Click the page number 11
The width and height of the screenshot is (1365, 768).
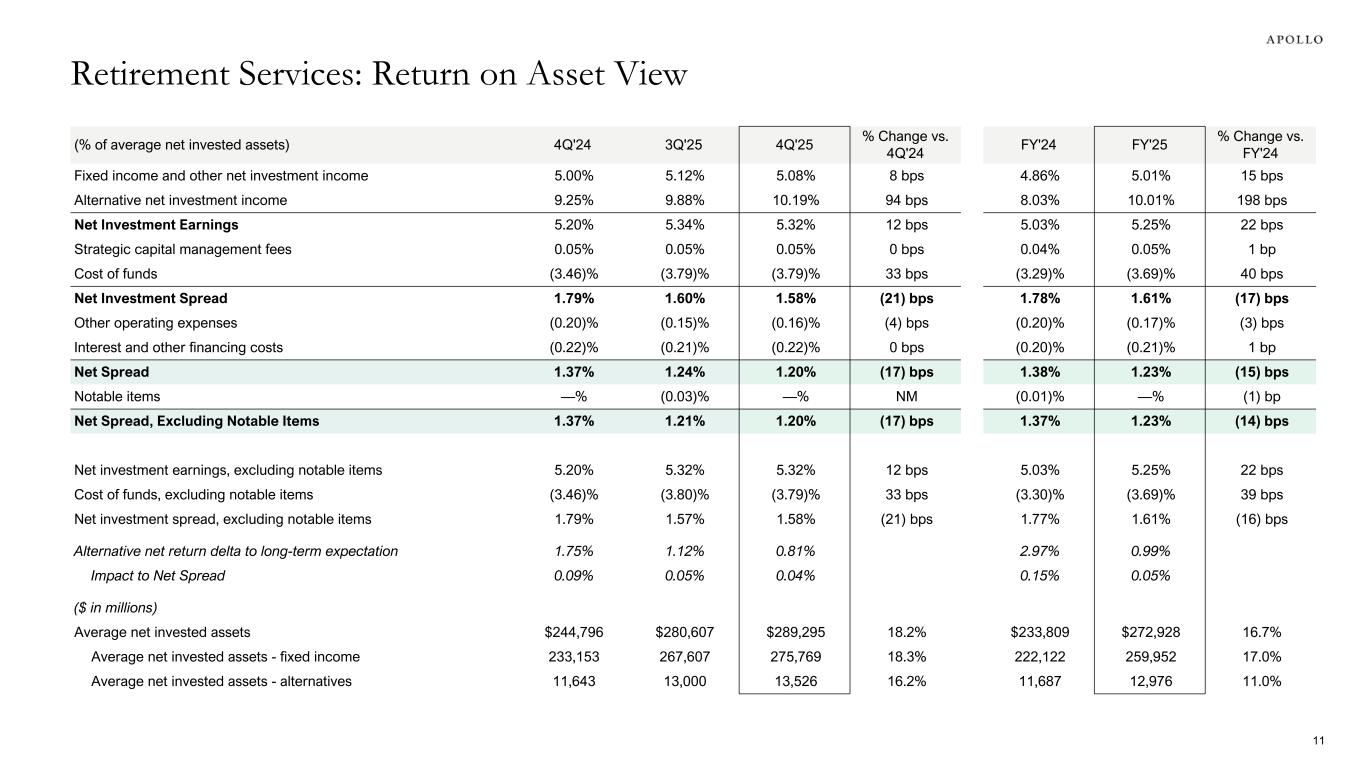pyautogui.click(x=1318, y=740)
